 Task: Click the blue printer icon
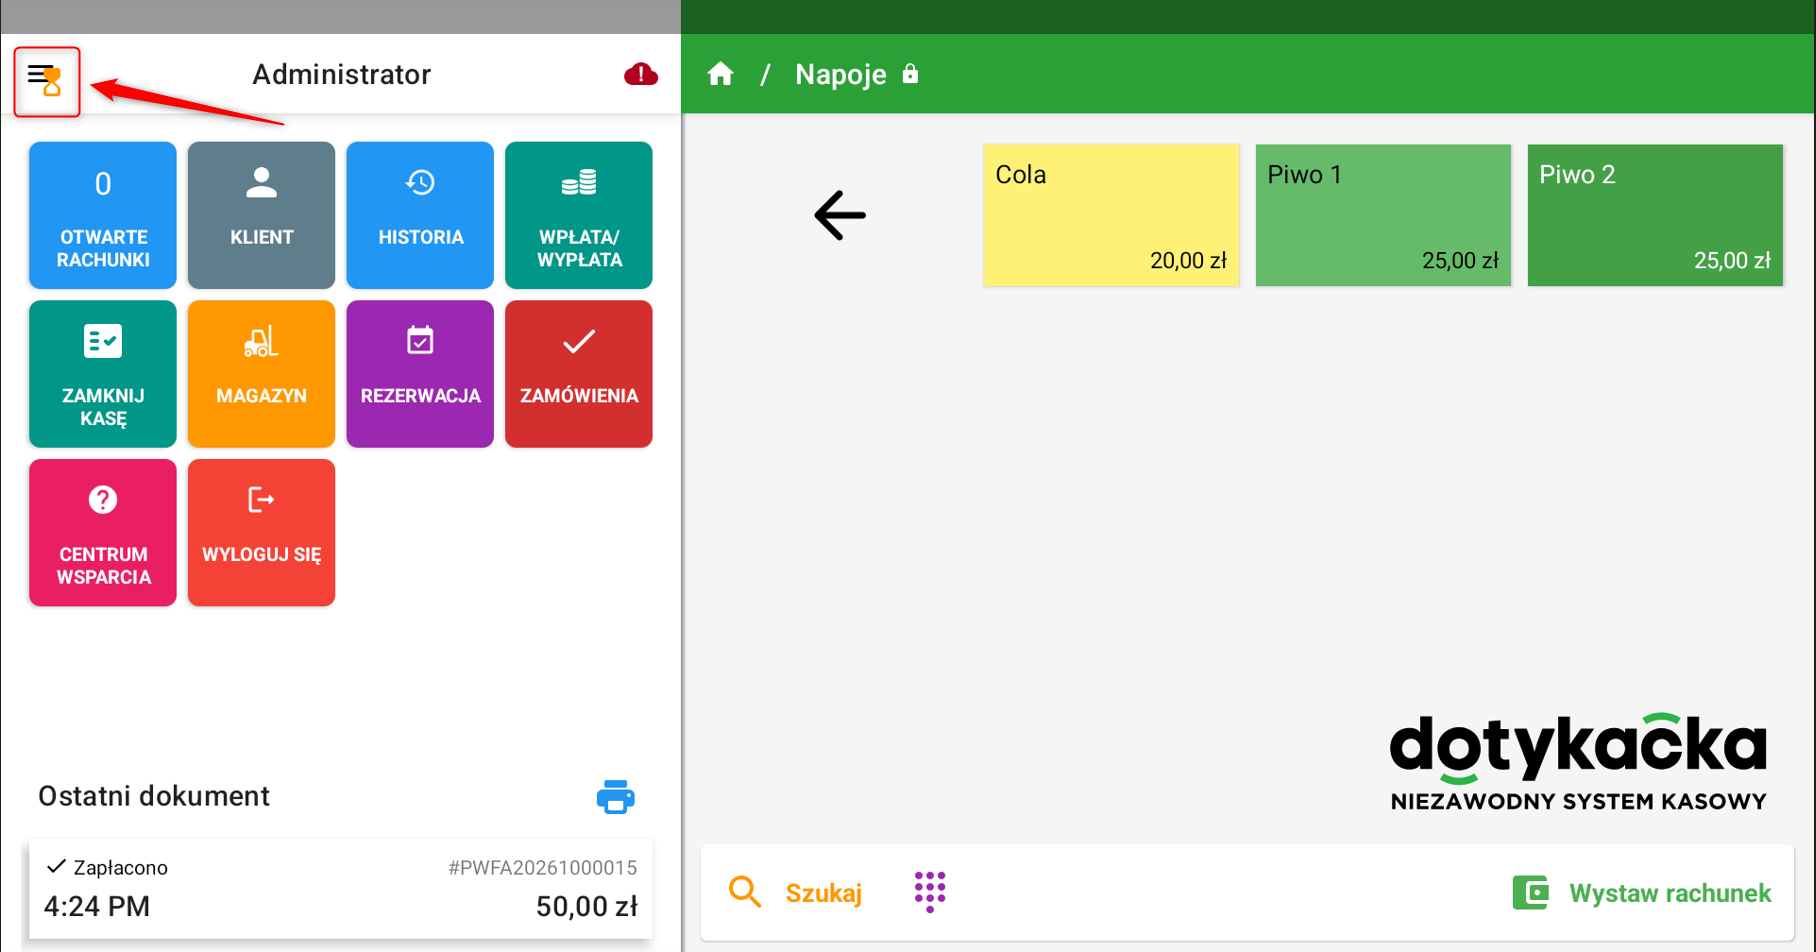[x=615, y=797]
